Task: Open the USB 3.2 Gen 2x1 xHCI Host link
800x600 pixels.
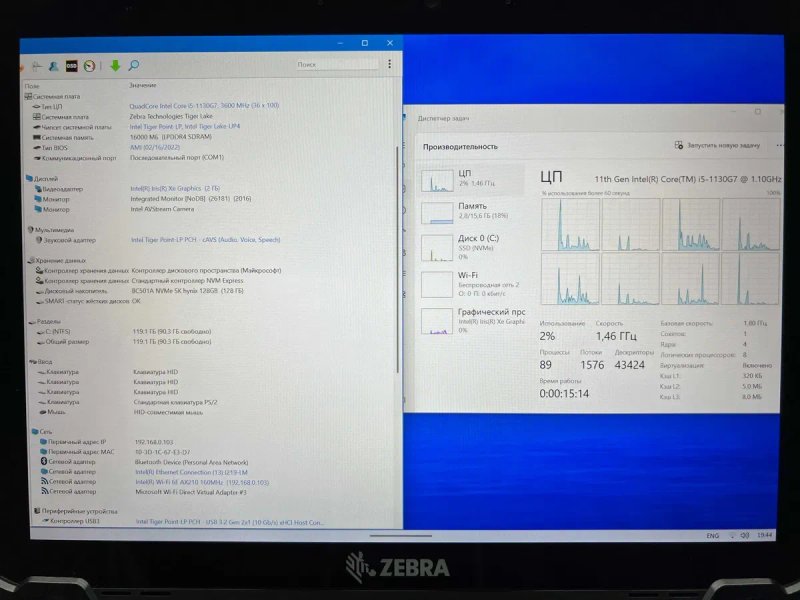Action: click(x=230, y=522)
